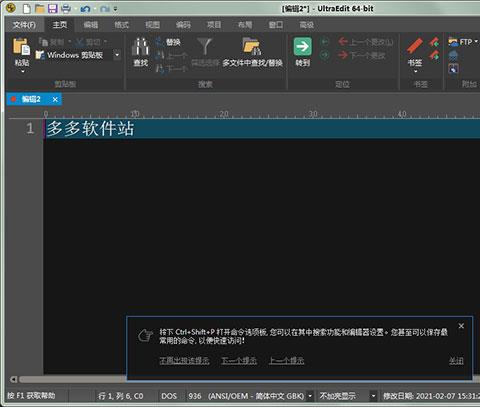Image resolution: width=480 pixels, height=407 pixels.
Task: Switch to the 格式 ribbon tab
Action: click(x=121, y=25)
